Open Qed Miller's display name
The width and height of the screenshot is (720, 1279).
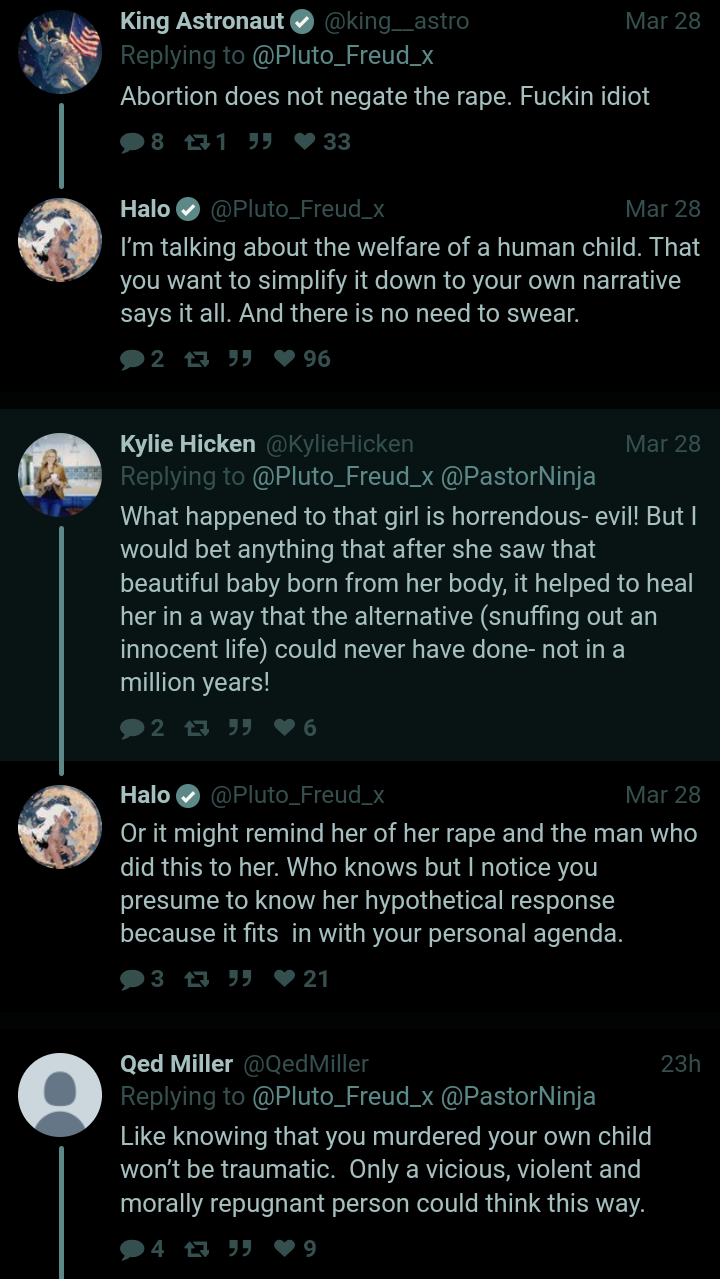(x=176, y=1063)
